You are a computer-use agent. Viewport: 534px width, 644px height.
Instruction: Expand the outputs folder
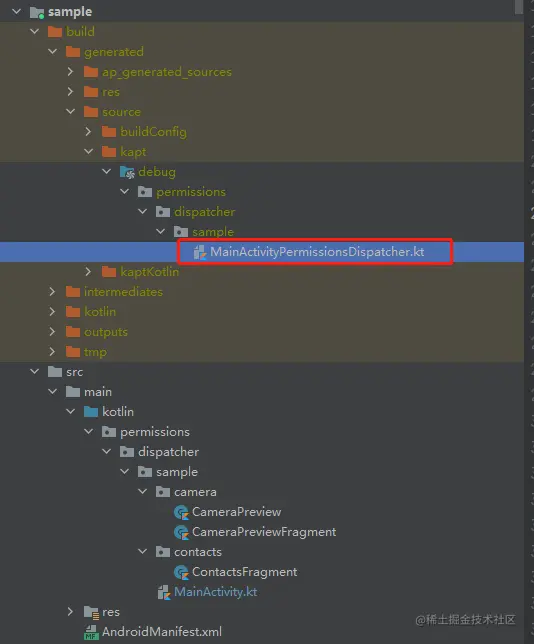pyautogui.click(x=53, y=331)
